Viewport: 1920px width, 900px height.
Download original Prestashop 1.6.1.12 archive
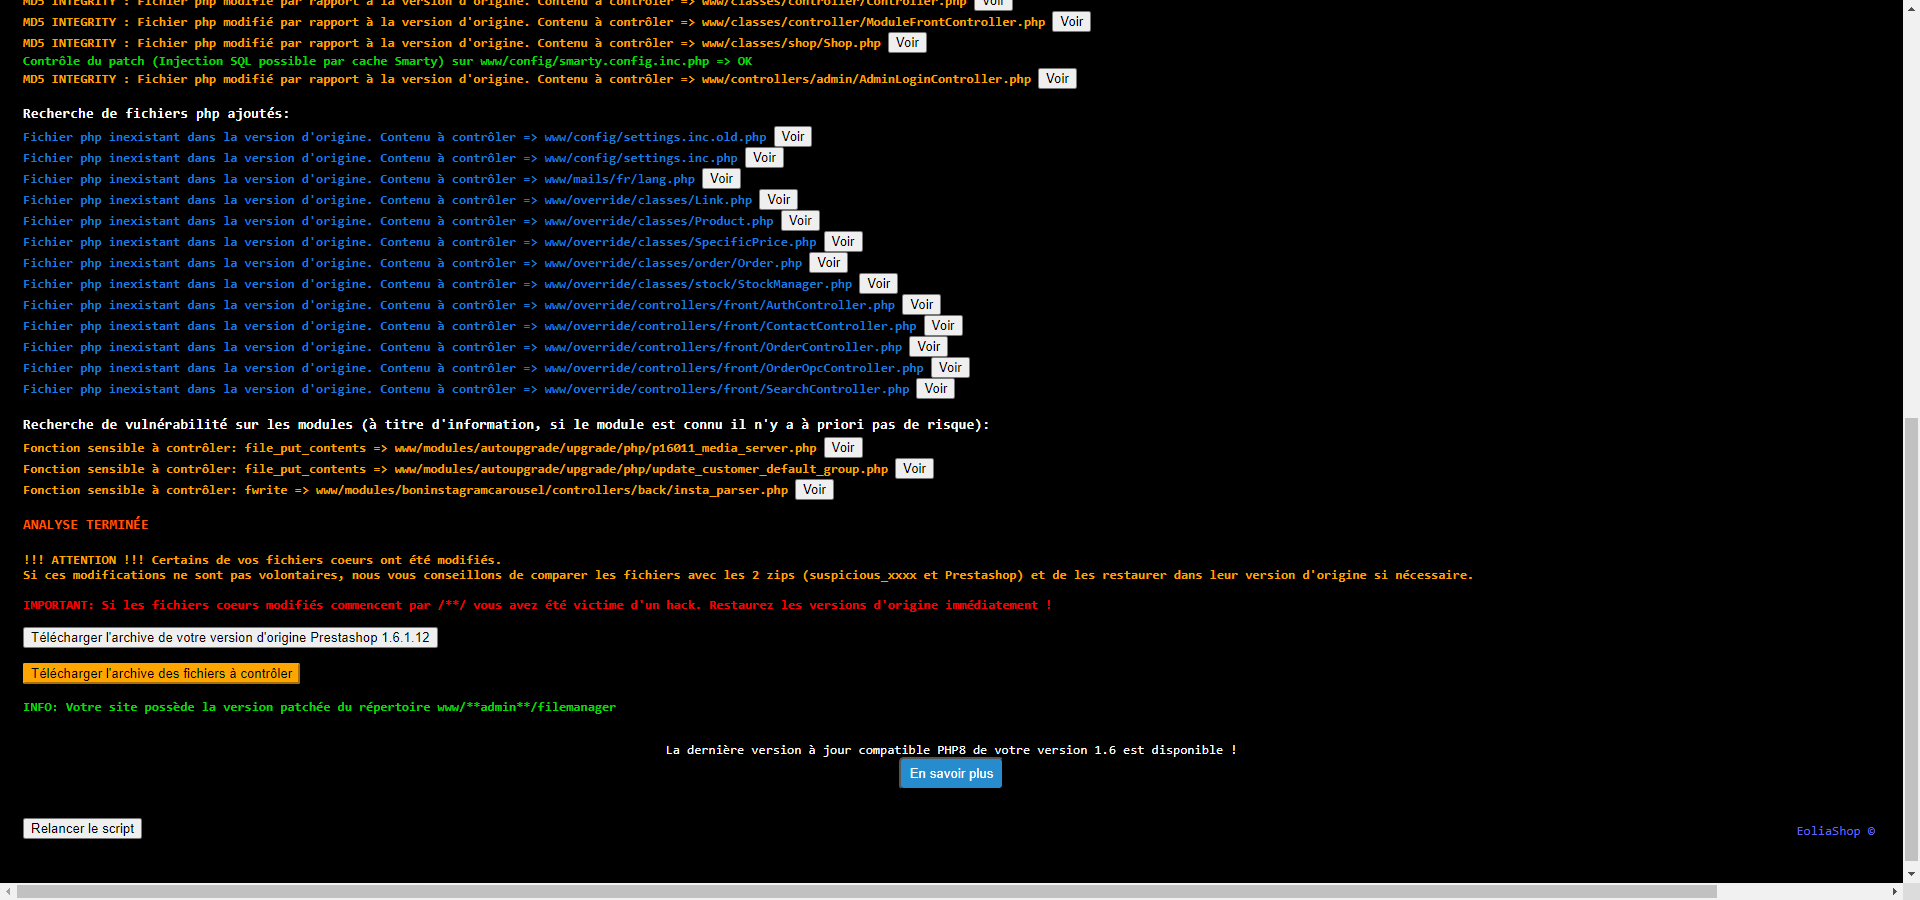[230, 638]
